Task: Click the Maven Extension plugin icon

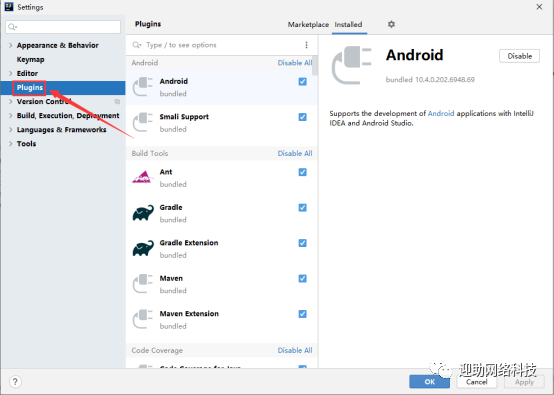Action: coord(143,319)
